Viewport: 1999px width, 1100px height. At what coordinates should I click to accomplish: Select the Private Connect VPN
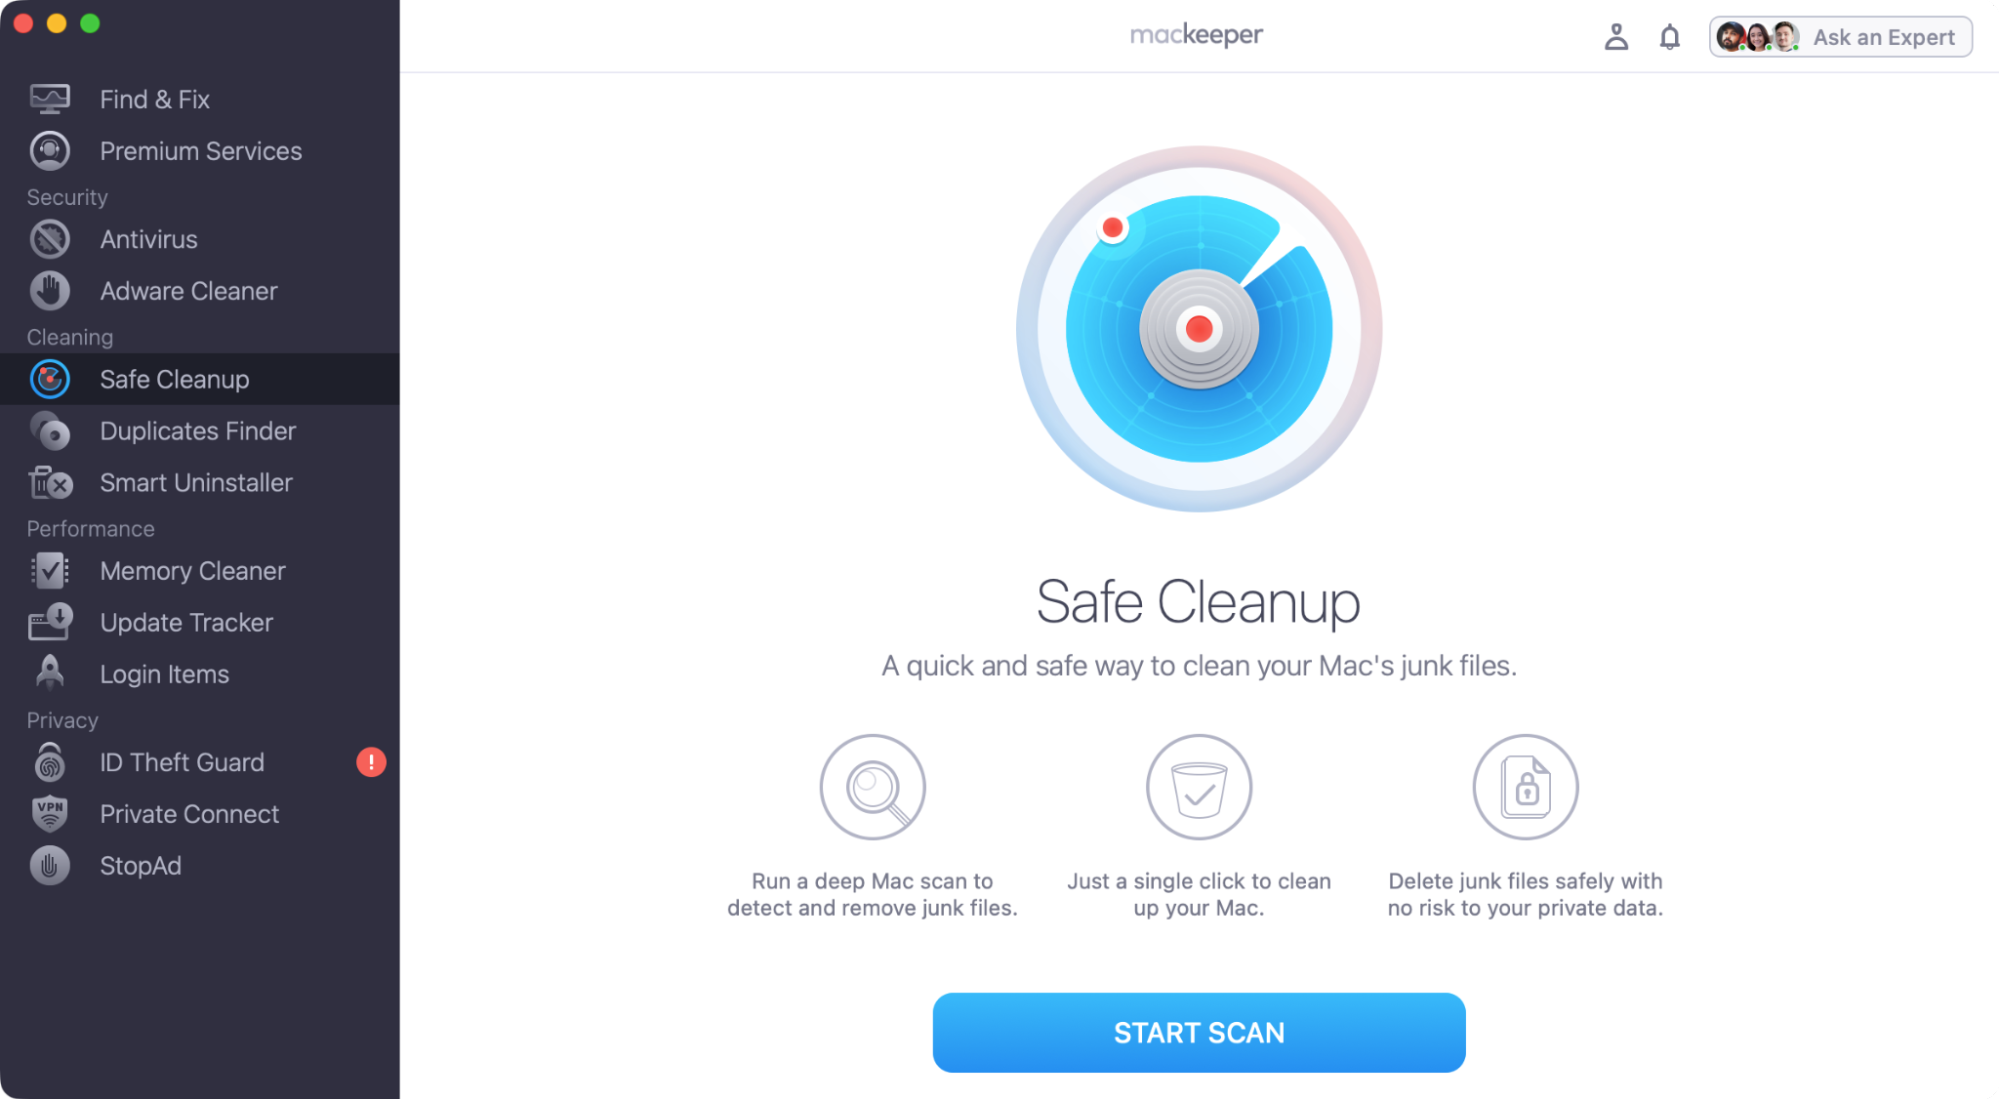(189, 813)
